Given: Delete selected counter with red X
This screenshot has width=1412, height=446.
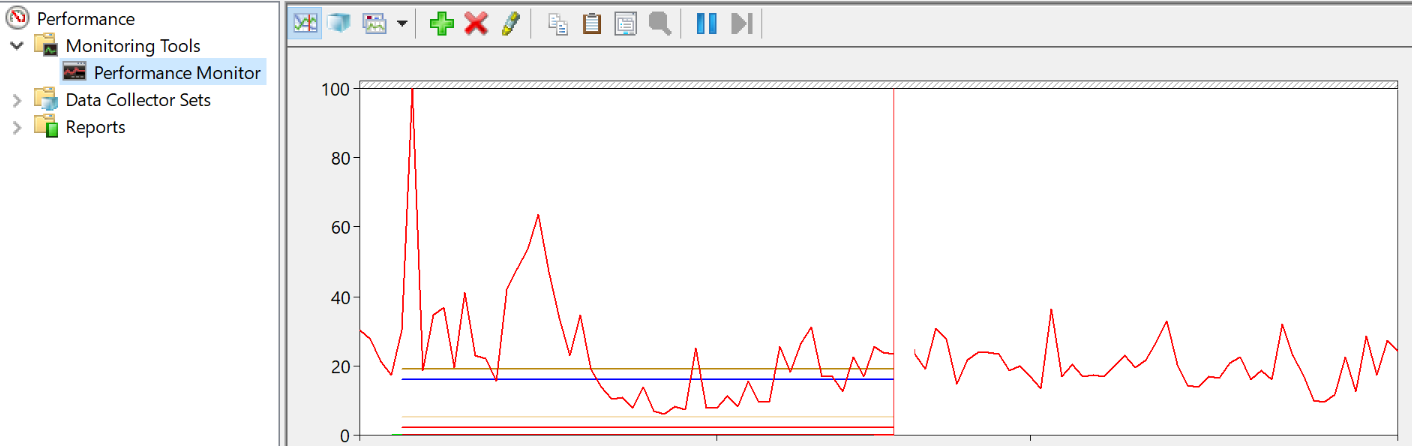Looking at the screenshot, I should coord(476,24).
